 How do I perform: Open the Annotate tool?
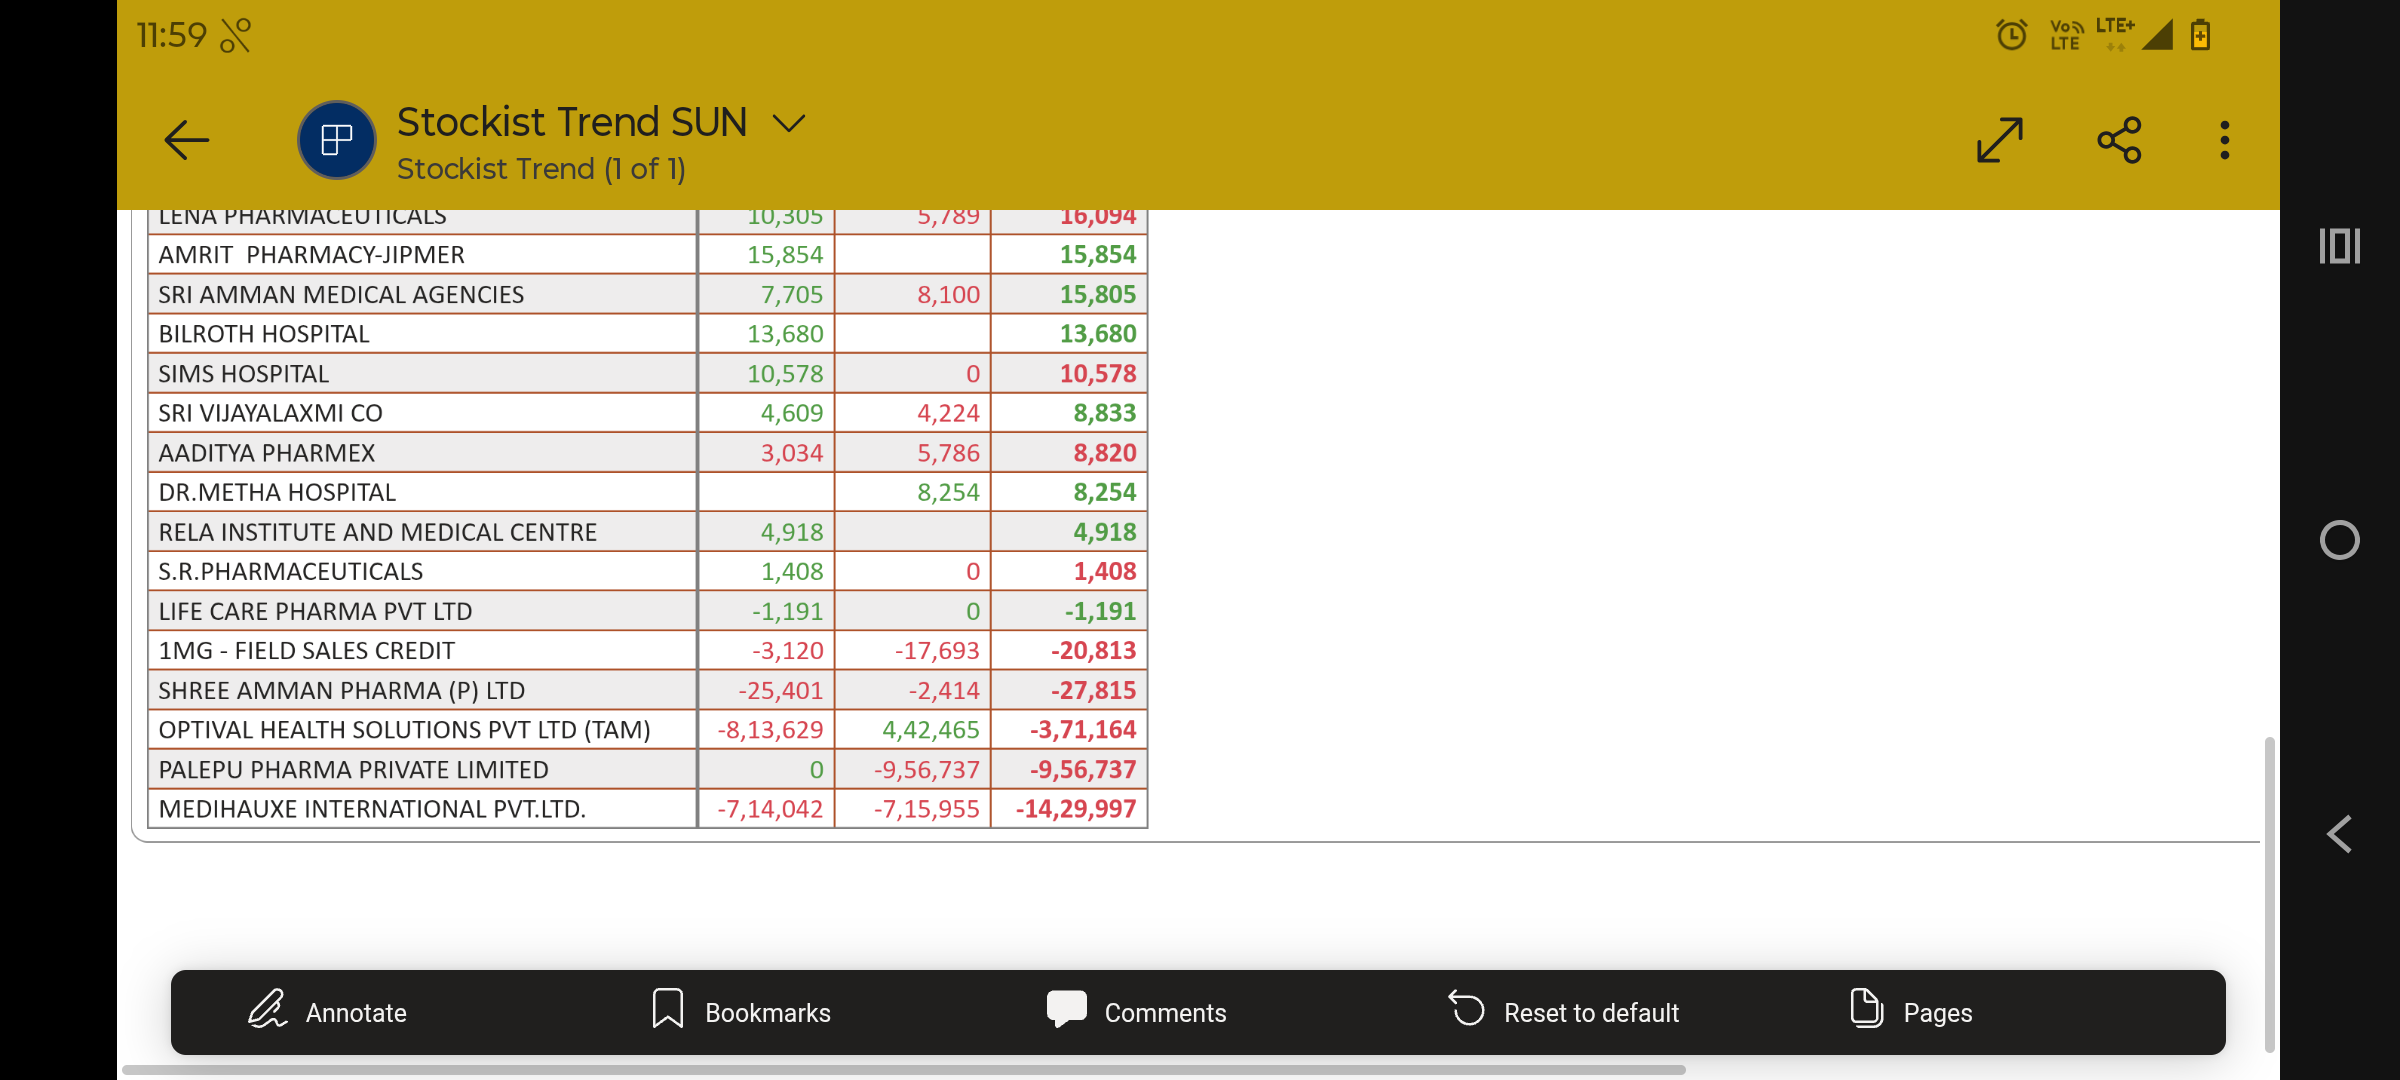point(327,1011)
